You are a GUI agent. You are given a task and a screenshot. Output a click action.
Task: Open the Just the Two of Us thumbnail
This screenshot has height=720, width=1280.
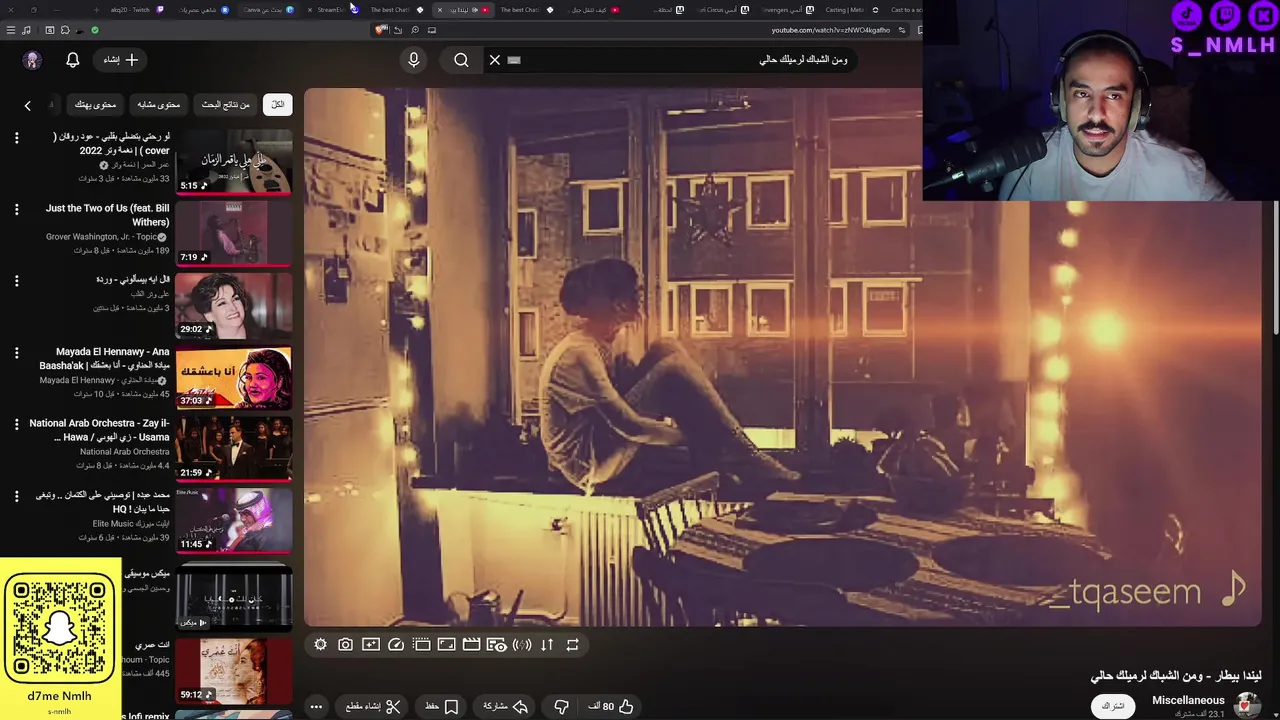[x=234, y=234]
